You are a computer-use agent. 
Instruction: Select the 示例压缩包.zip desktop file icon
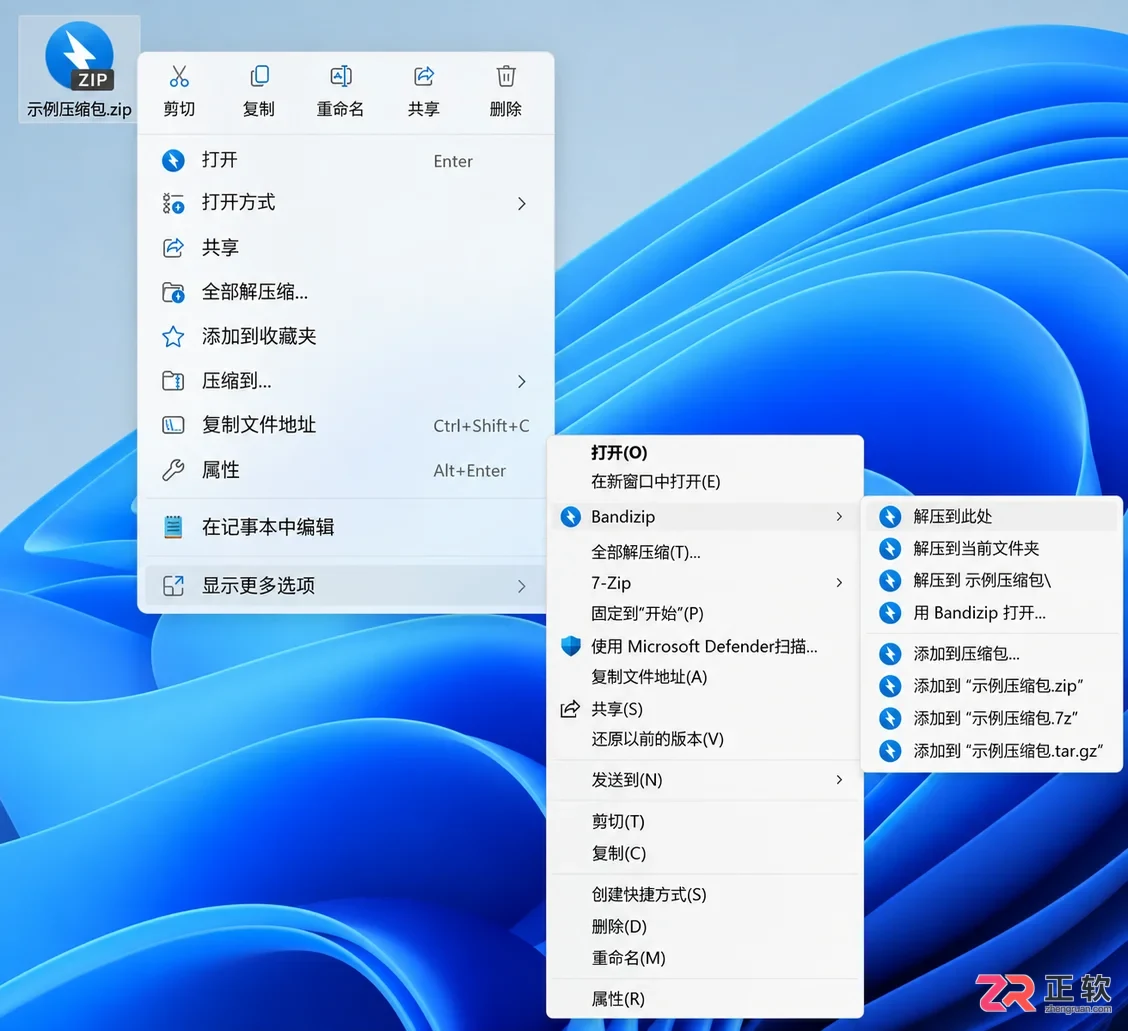pos(79,70)
